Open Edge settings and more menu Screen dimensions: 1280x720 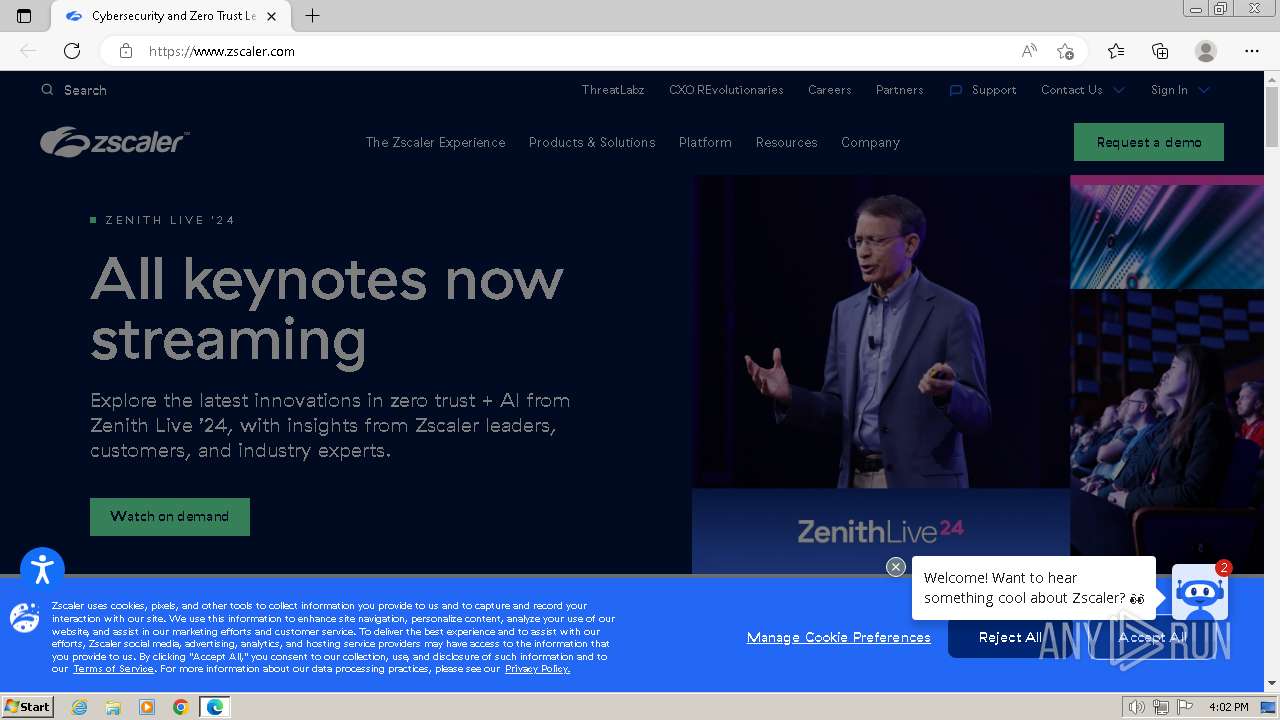(1252, 51)
